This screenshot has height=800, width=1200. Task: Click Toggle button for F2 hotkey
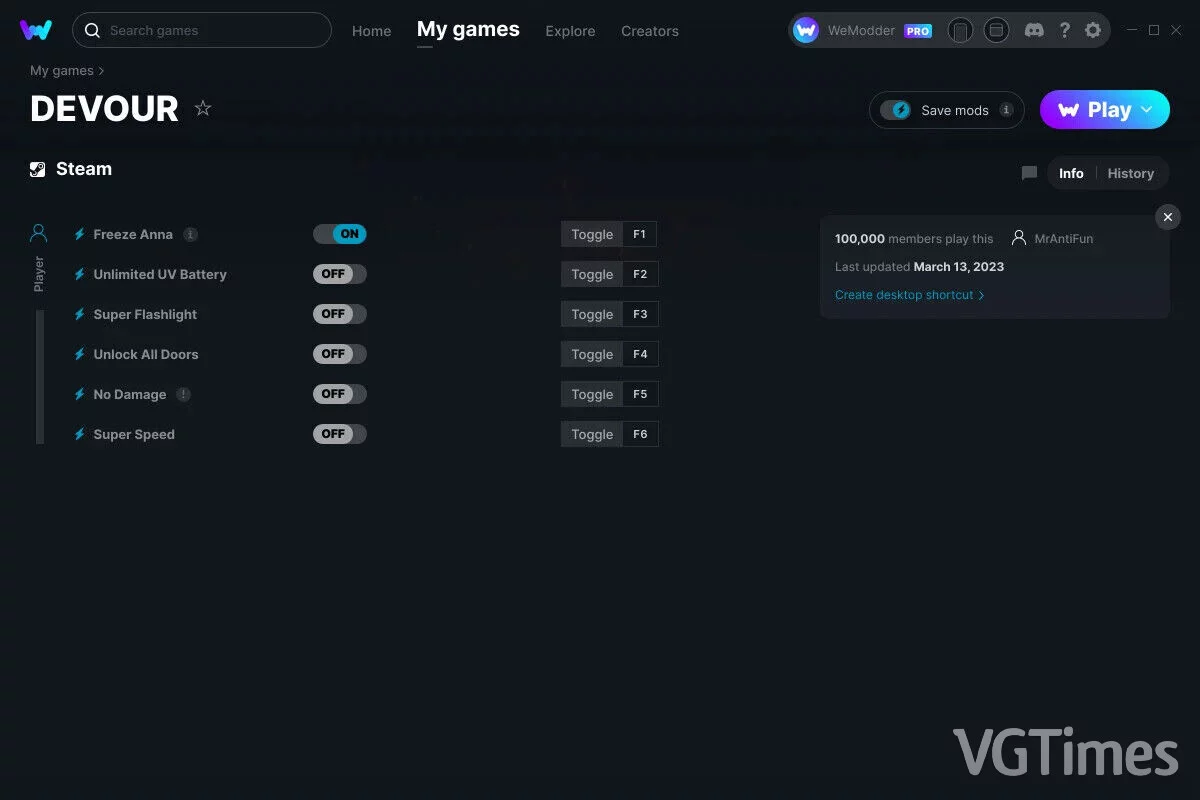[x=592, y=274]
